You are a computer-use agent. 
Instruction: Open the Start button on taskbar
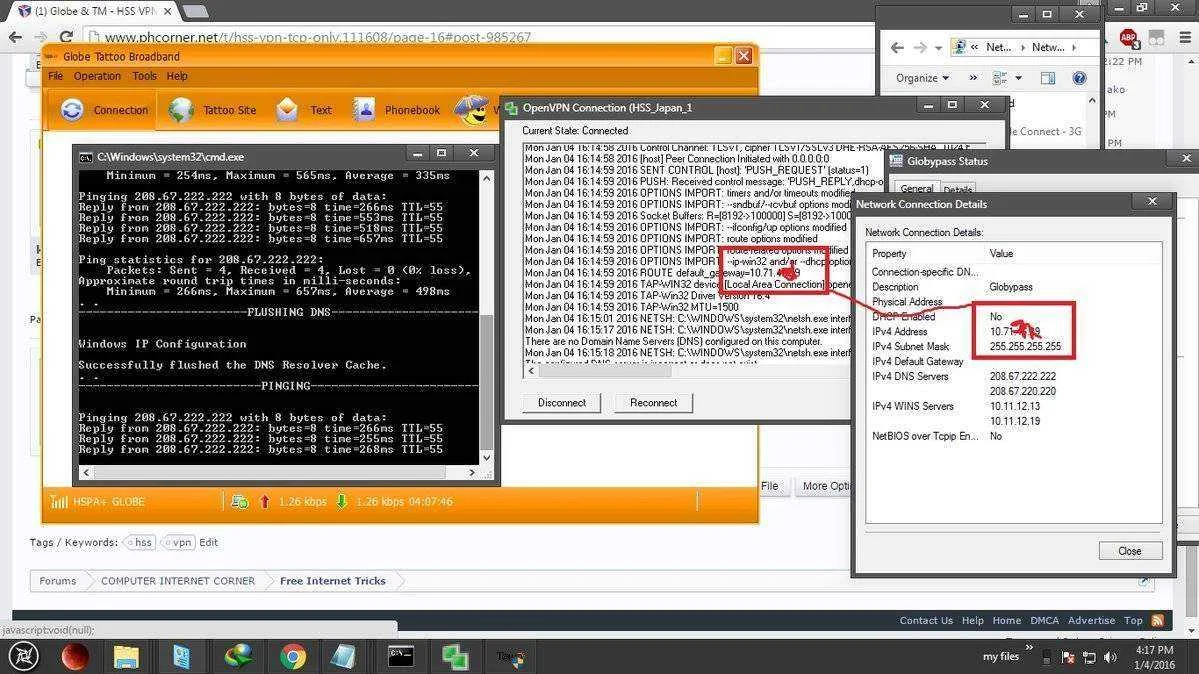point(24,656)
